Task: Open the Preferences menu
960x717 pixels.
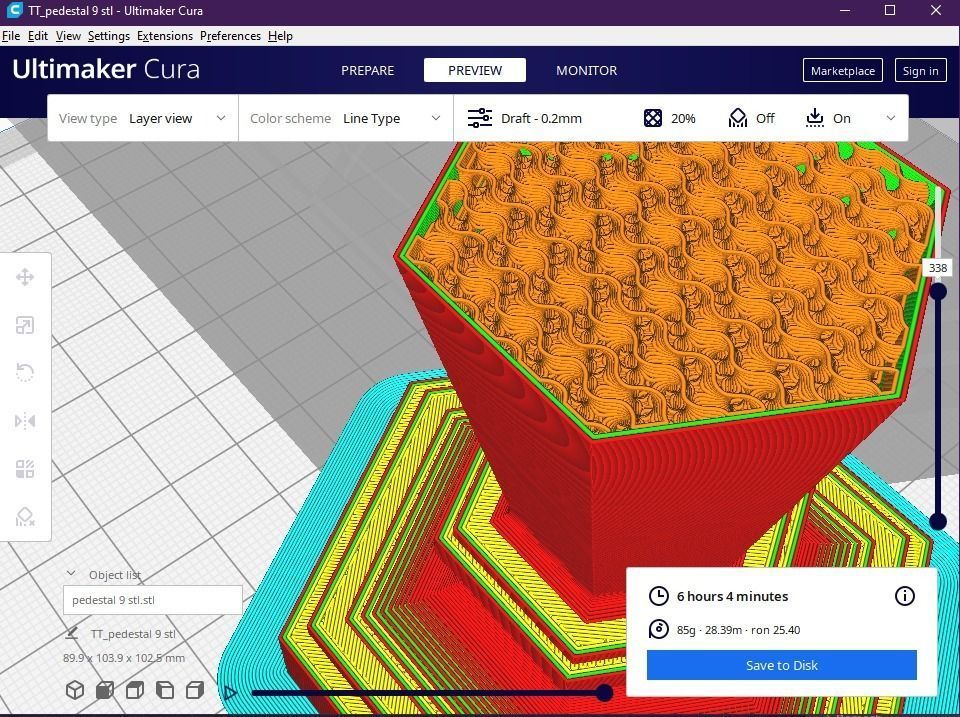Action: click(230, 36)
